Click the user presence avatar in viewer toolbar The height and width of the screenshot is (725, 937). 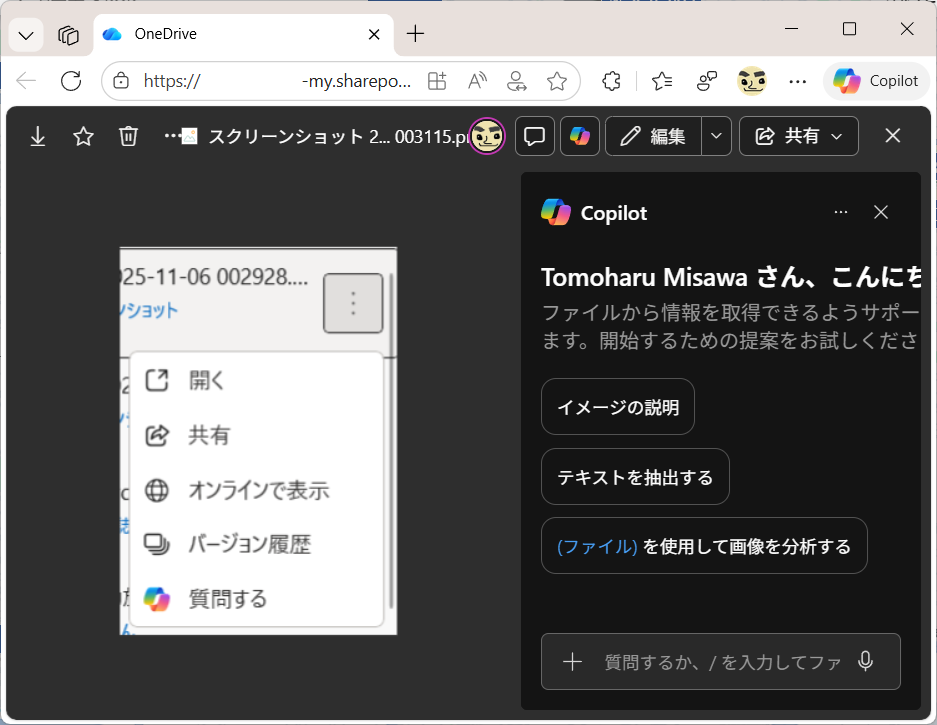click(x=487, y=136)
